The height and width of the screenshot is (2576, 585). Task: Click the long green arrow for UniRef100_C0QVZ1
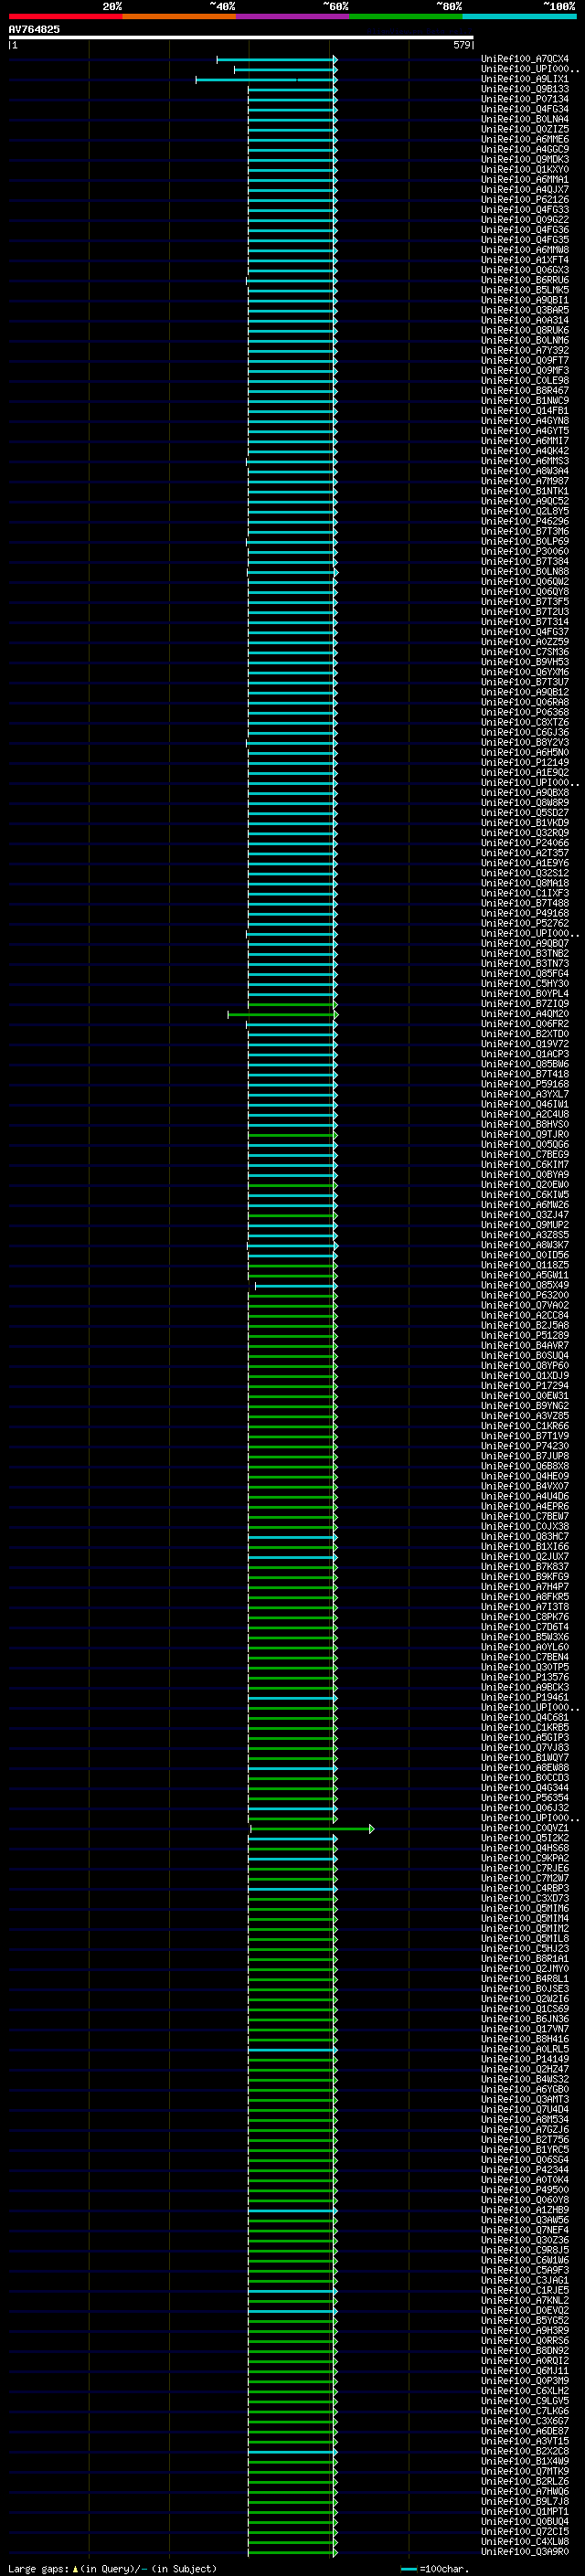312,1829
